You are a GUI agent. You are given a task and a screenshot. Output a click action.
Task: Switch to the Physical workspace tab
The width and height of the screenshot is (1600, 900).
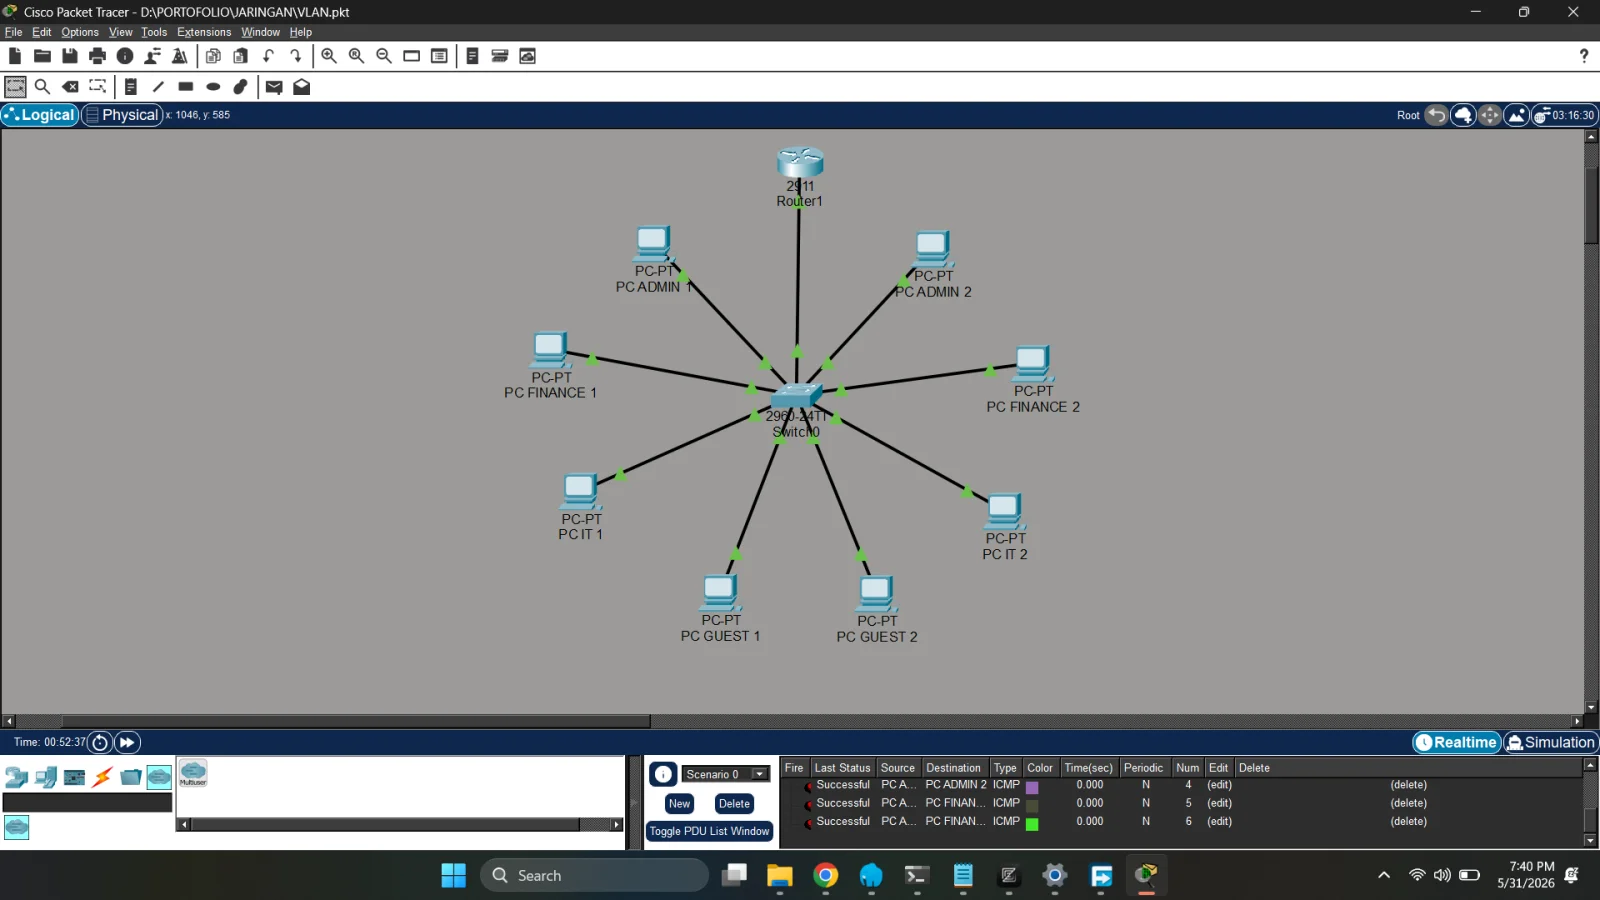click(122, 115)
